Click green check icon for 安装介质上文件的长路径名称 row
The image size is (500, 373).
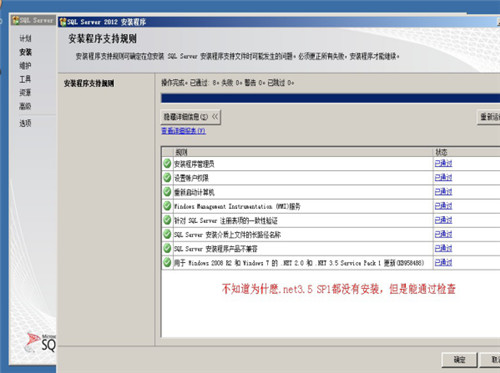(x=167, y=234)
